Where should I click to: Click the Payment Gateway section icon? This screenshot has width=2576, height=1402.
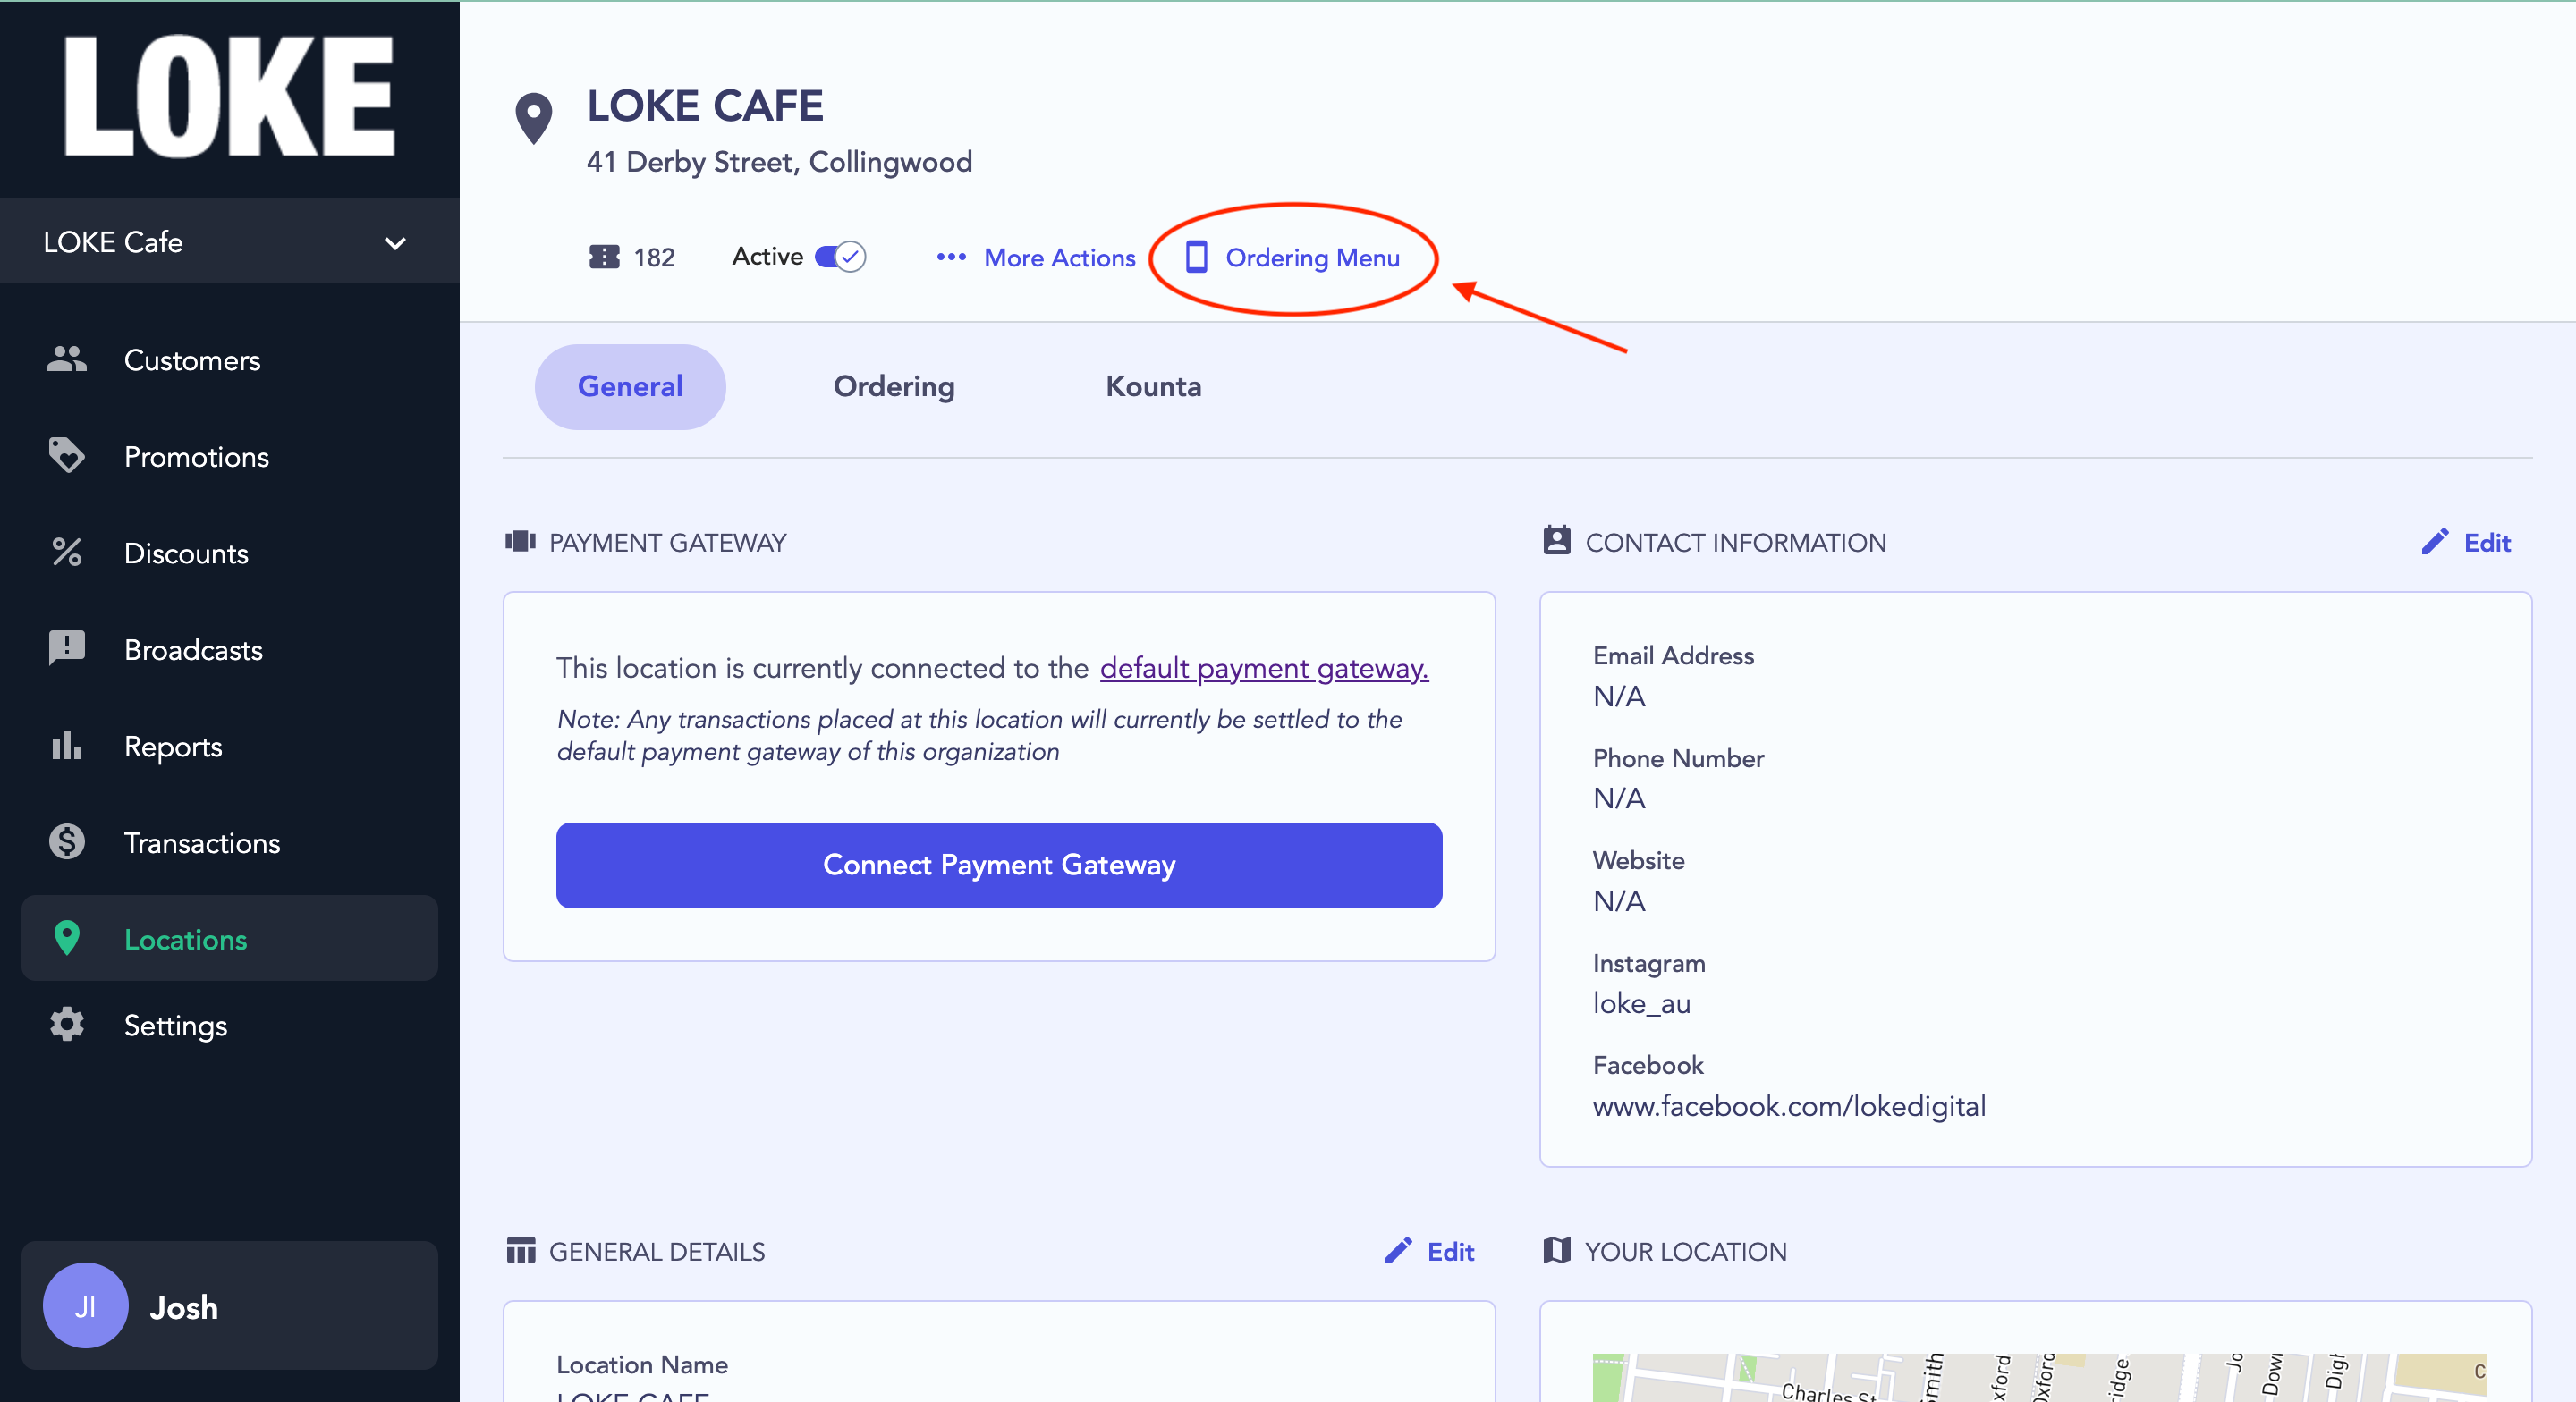click(520, 541)
